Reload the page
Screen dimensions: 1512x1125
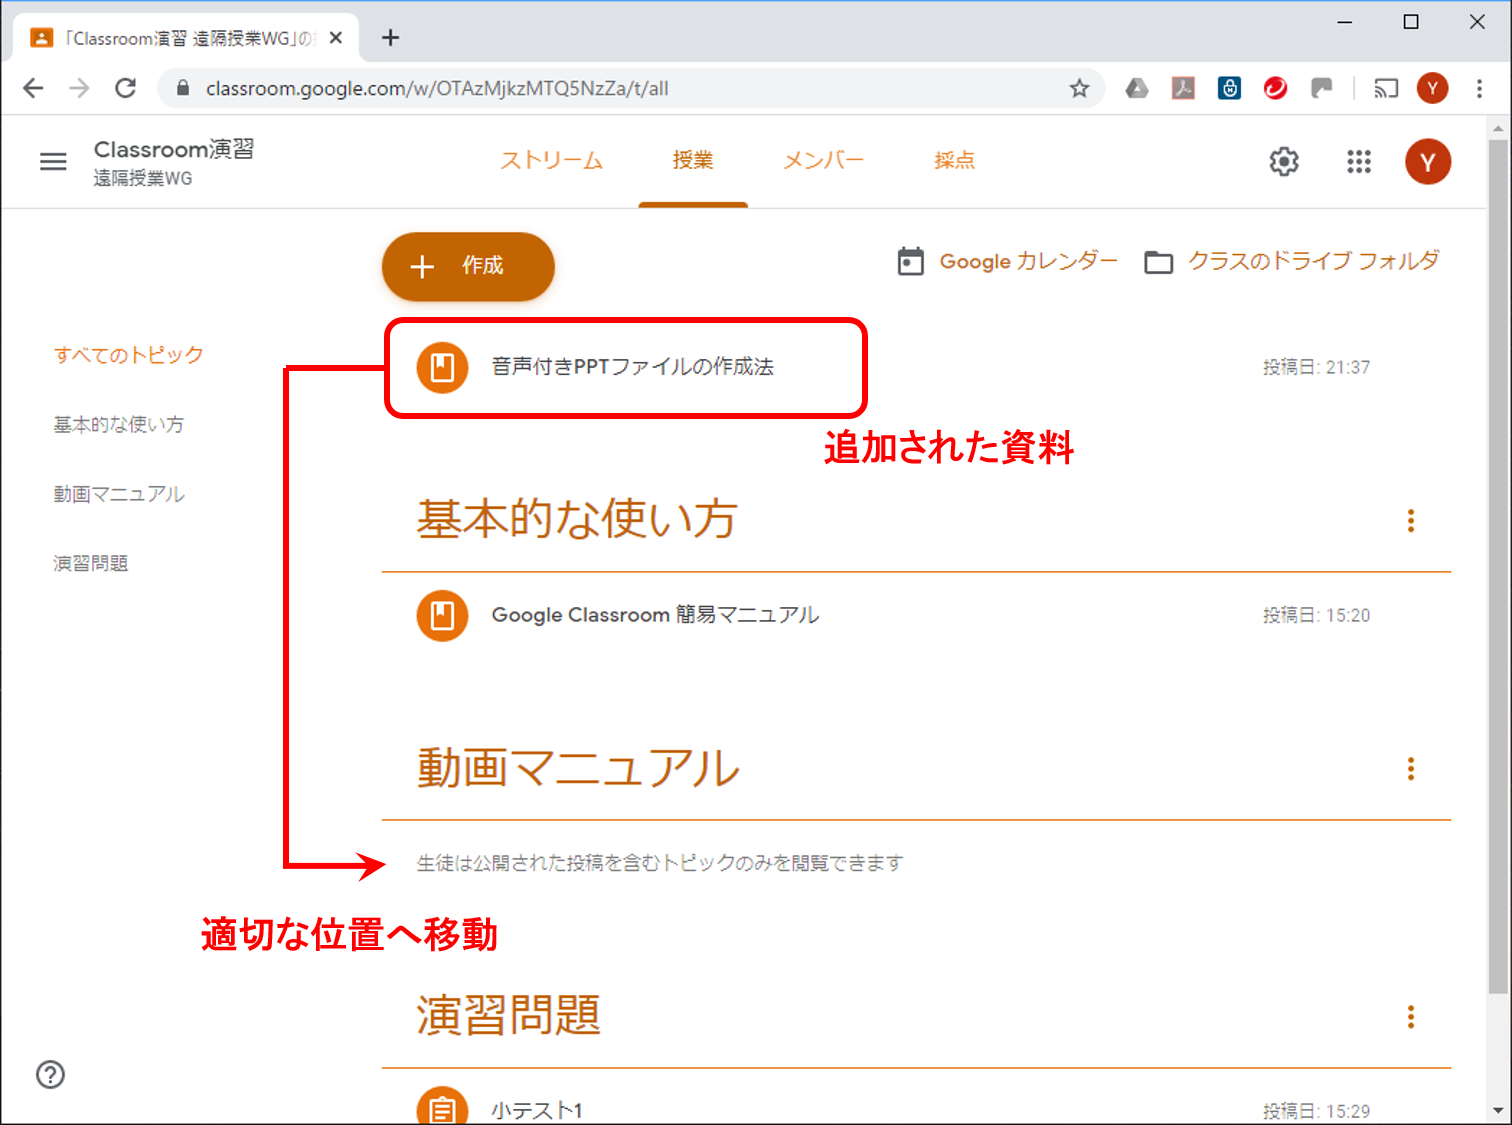coord(125,88)
